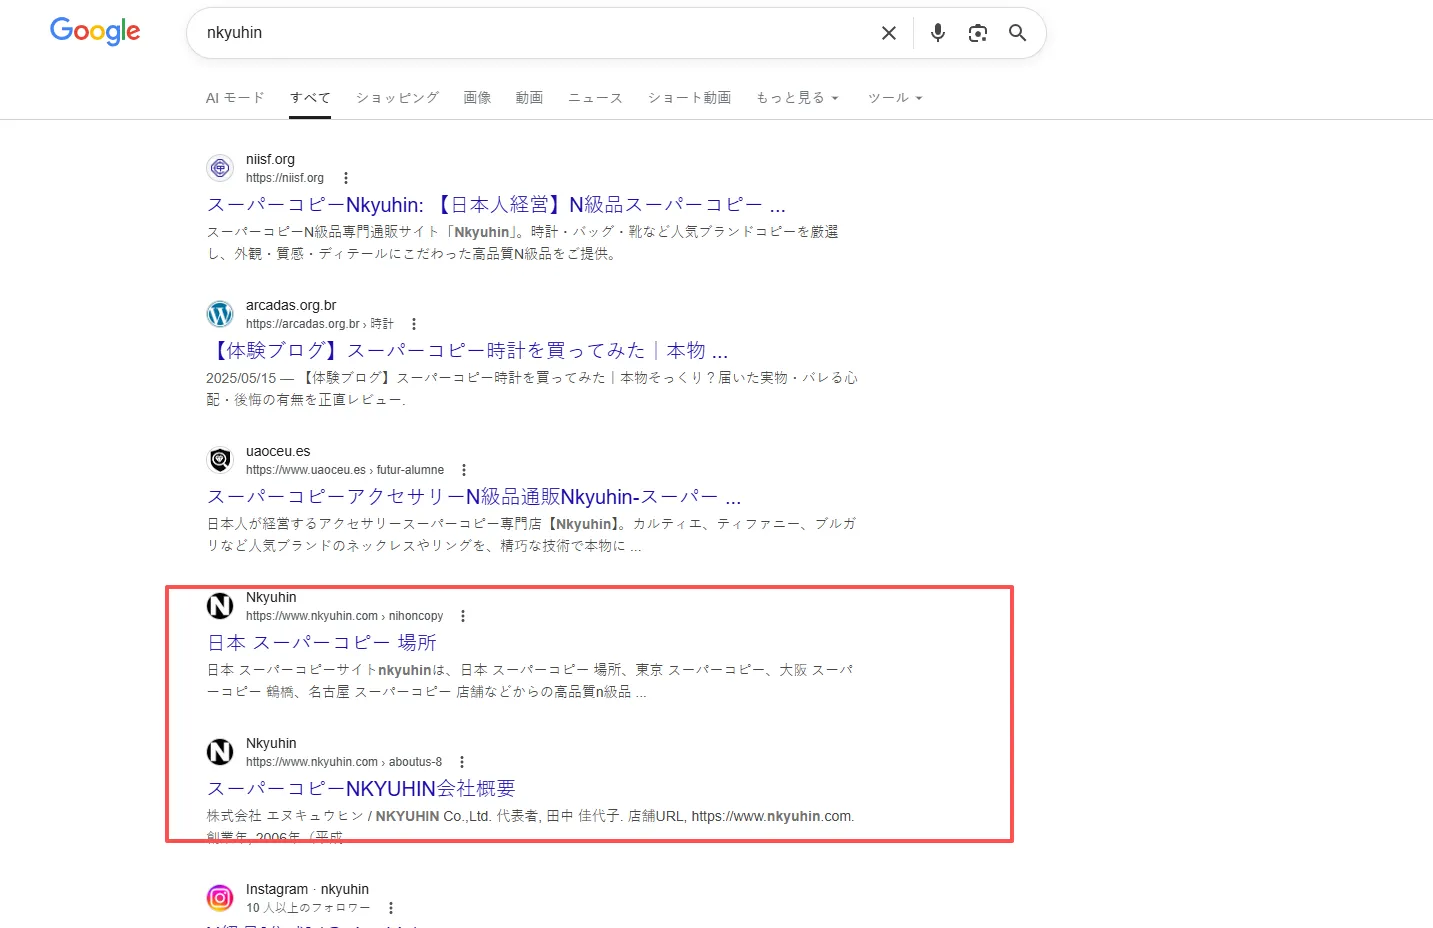Open the three-dot menu of the nkyuhin.com nihoncopy result
This screenshot has width=1433, height=928.
click(462, 616)
